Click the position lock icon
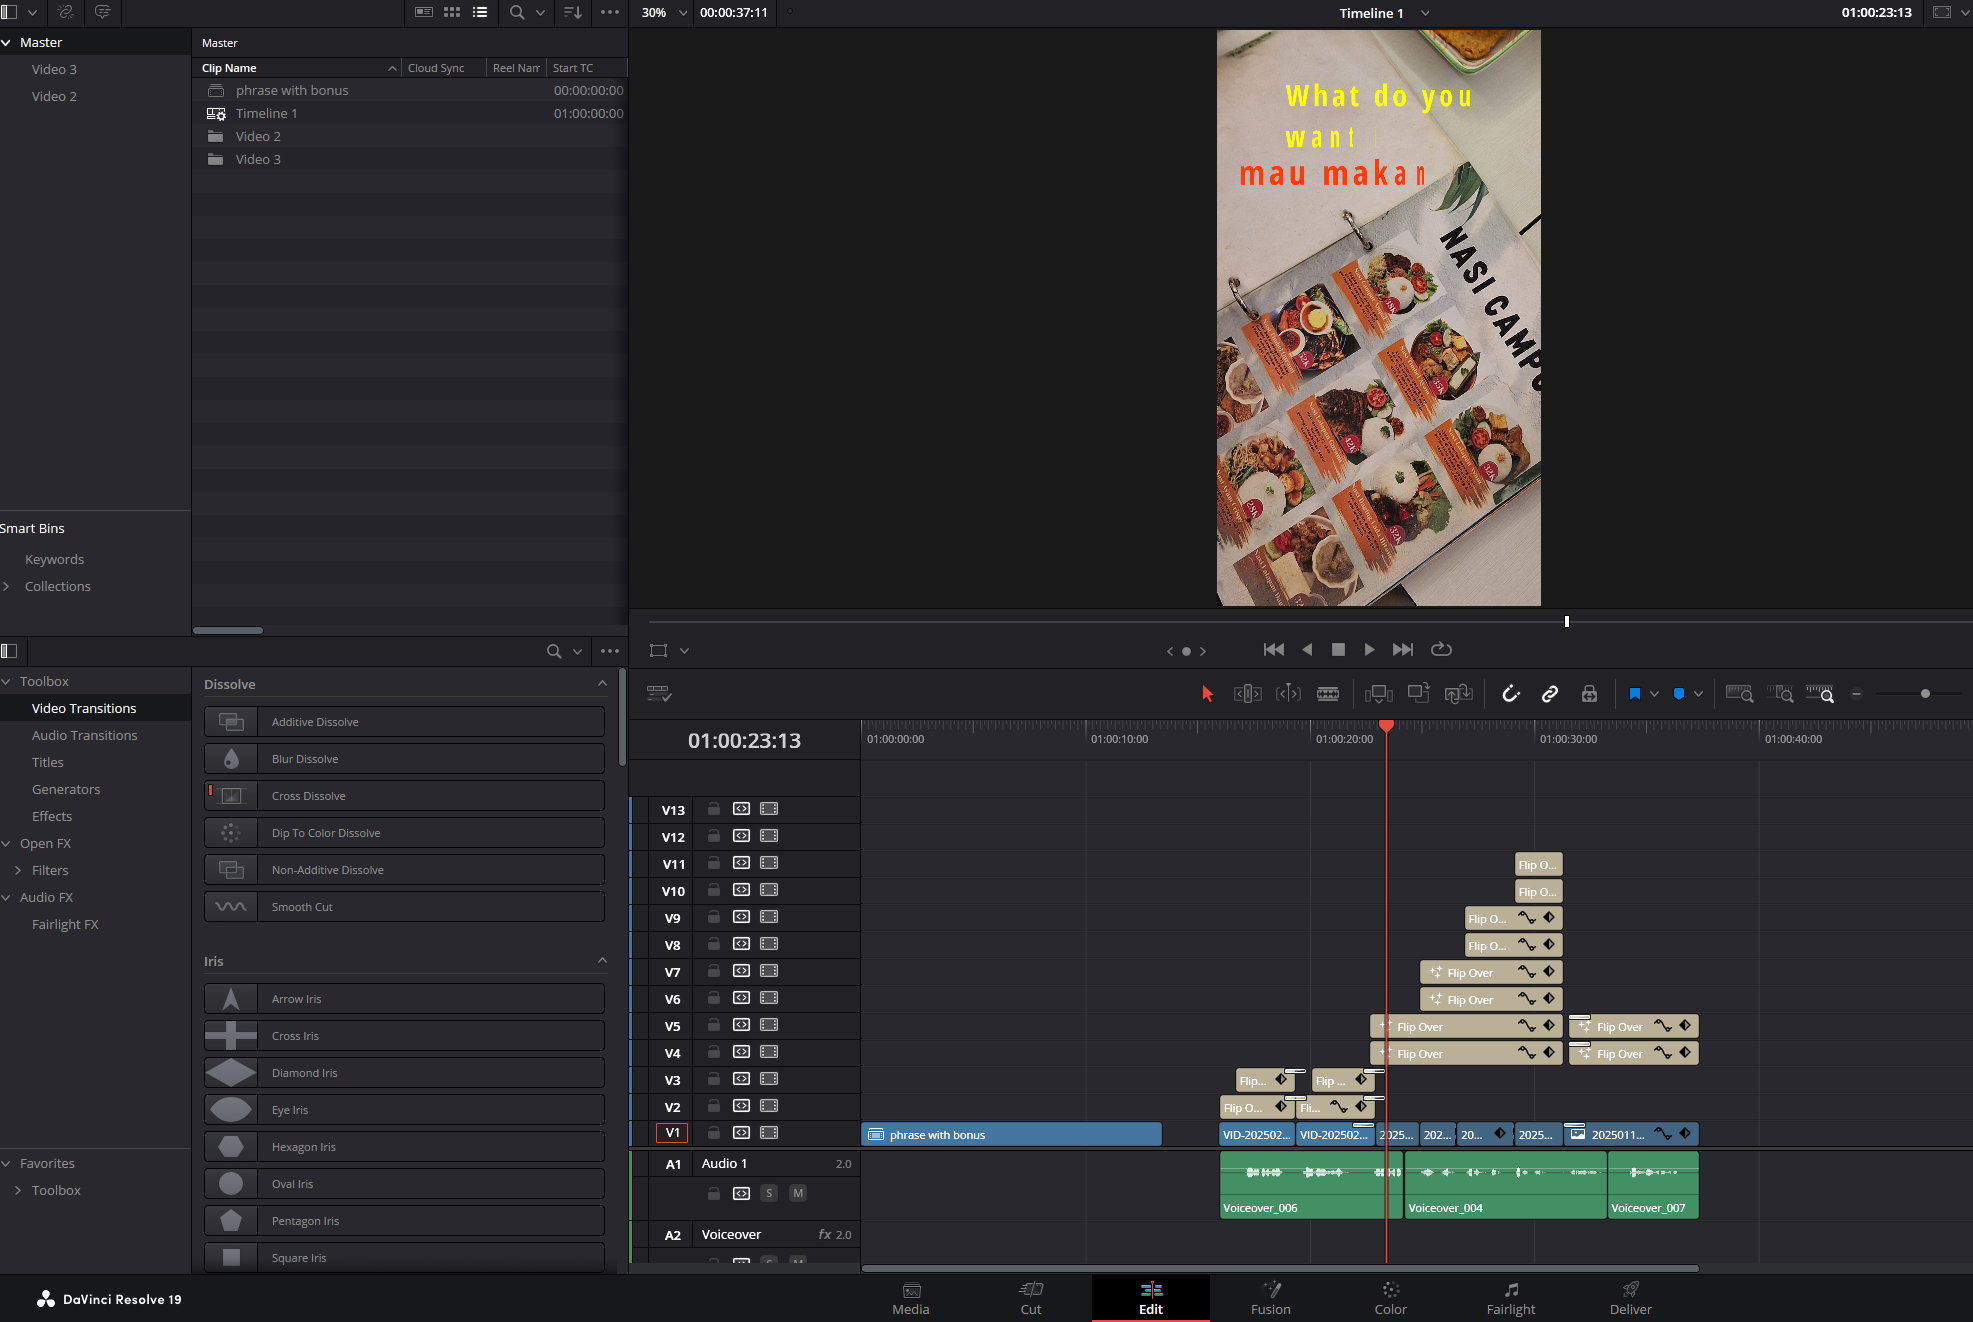 1589,694
